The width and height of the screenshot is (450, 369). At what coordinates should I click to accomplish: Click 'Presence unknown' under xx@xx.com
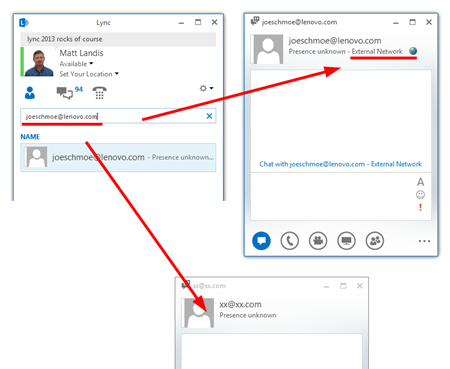click(x=248, y=315)
